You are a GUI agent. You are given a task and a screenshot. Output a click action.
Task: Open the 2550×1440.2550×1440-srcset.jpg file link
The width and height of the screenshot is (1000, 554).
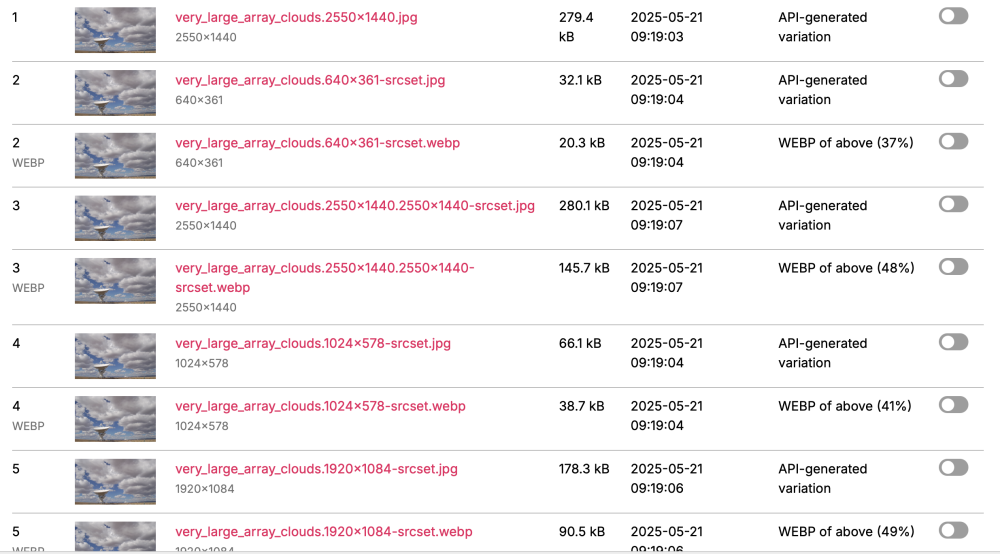(x=355, y=206)
